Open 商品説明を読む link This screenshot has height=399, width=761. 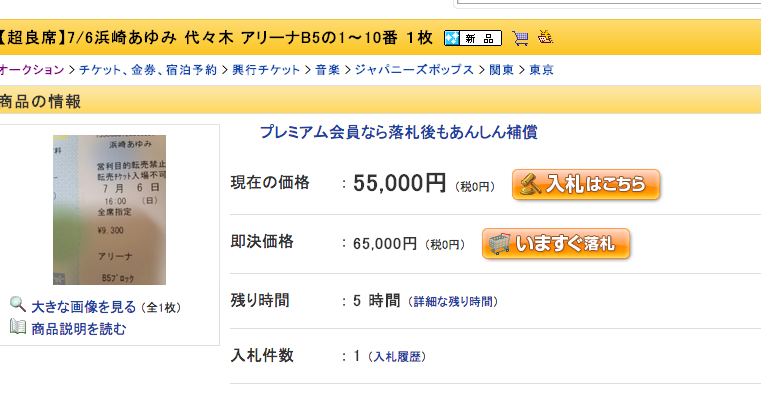click(x=79, y=329)
